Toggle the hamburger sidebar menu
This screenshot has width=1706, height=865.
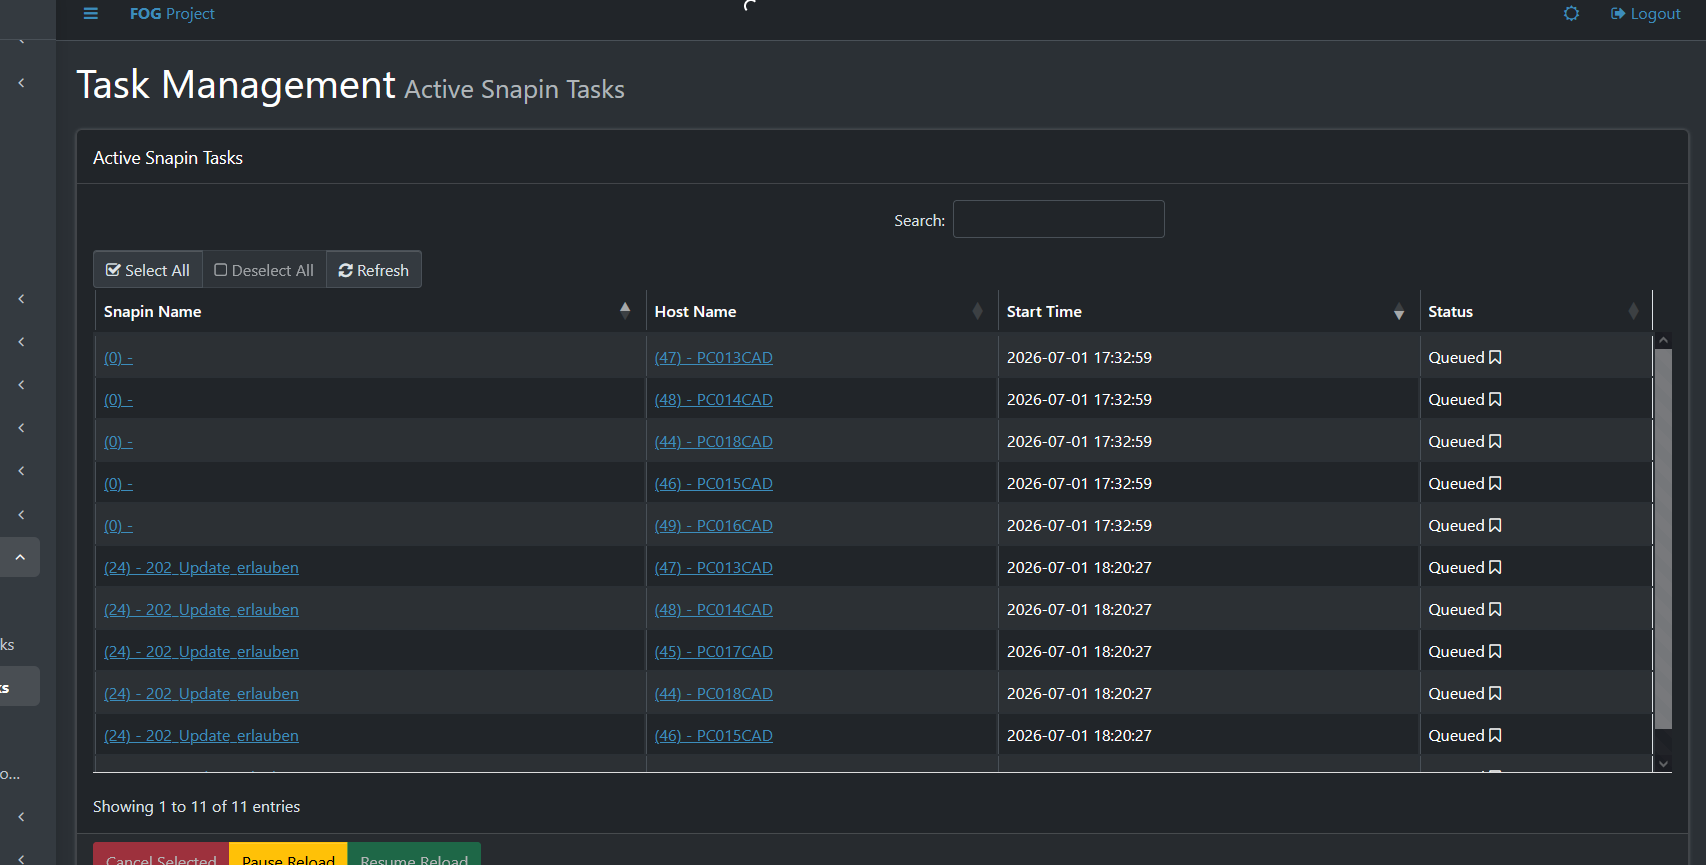91,14
